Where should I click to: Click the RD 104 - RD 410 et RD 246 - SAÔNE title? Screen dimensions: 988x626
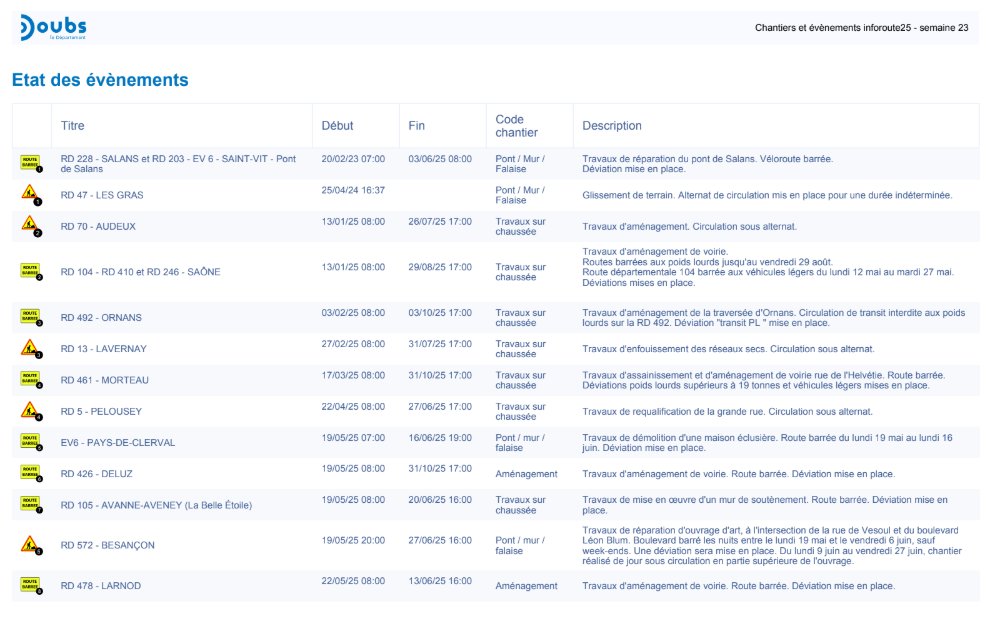pyautogui.click(x=140, y=272)
